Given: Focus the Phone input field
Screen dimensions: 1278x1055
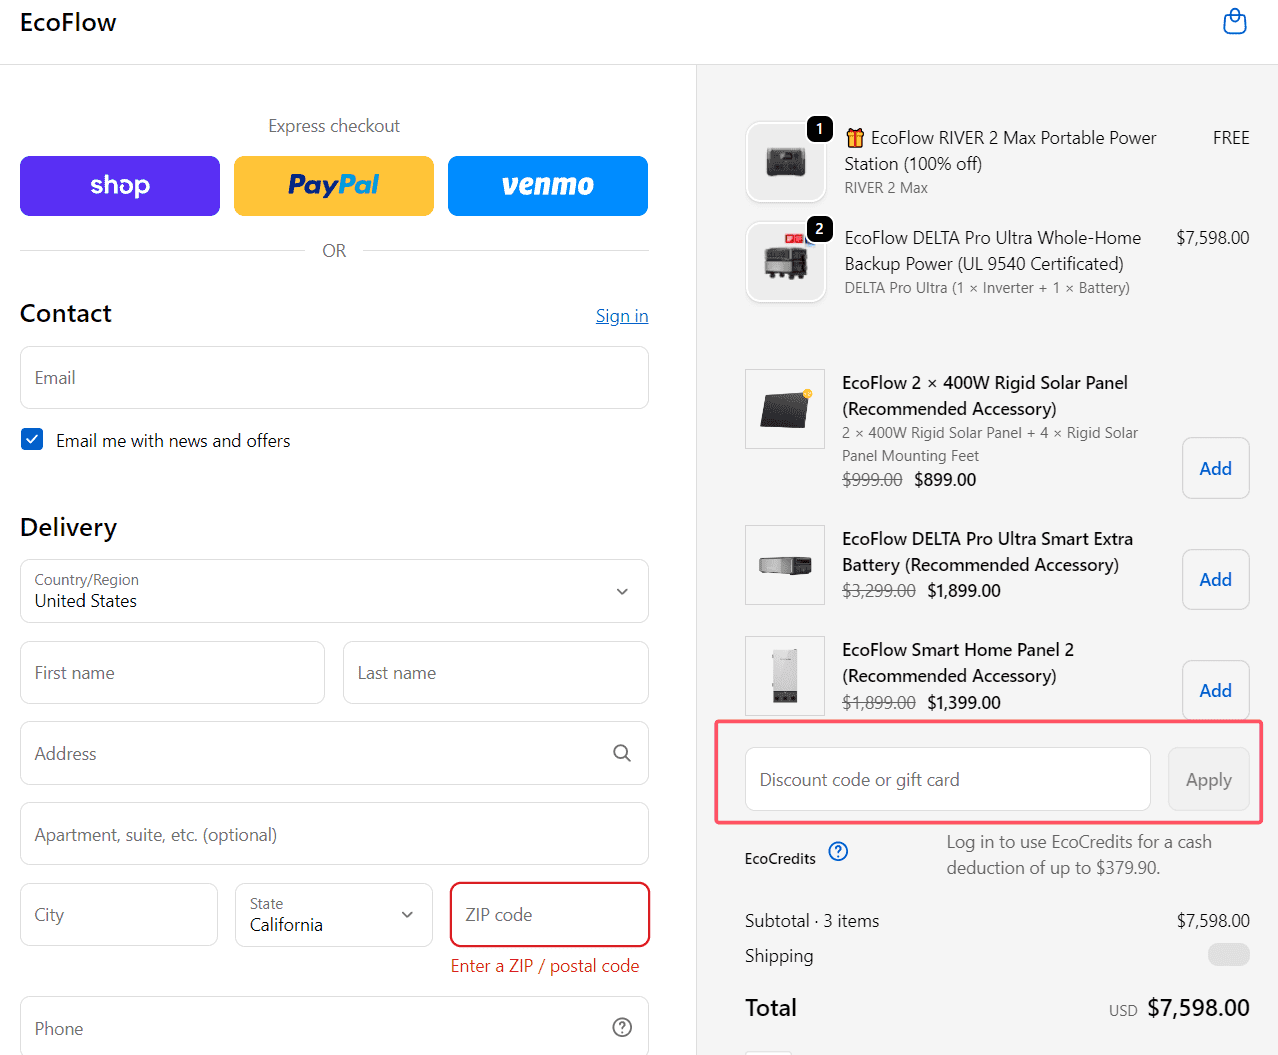Looking at the screenshot, I should [x=334, y=1027].
